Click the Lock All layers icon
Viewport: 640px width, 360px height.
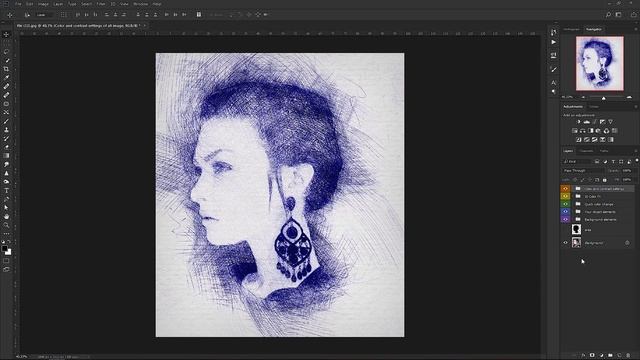click(604, 180)
